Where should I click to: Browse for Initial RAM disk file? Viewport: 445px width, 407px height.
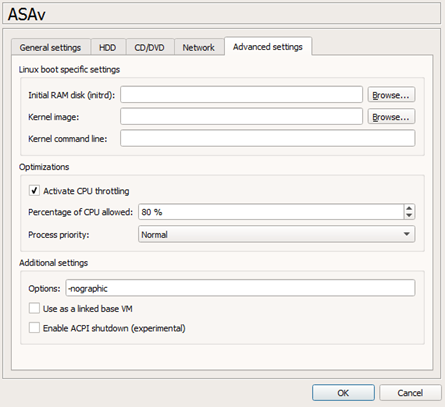pyautogui.click(x=391, y=95)
